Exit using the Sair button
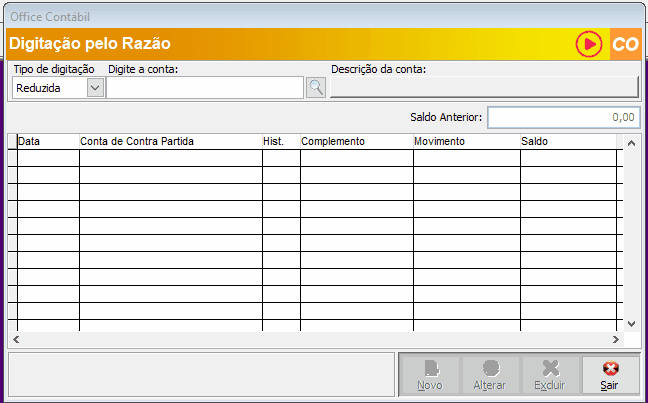The image size is (648, 403). [609, 374]
